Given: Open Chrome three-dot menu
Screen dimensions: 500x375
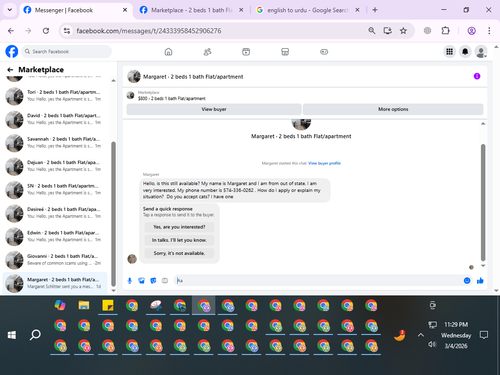Looking at the screenshot, I should click(x=489, y=31).
